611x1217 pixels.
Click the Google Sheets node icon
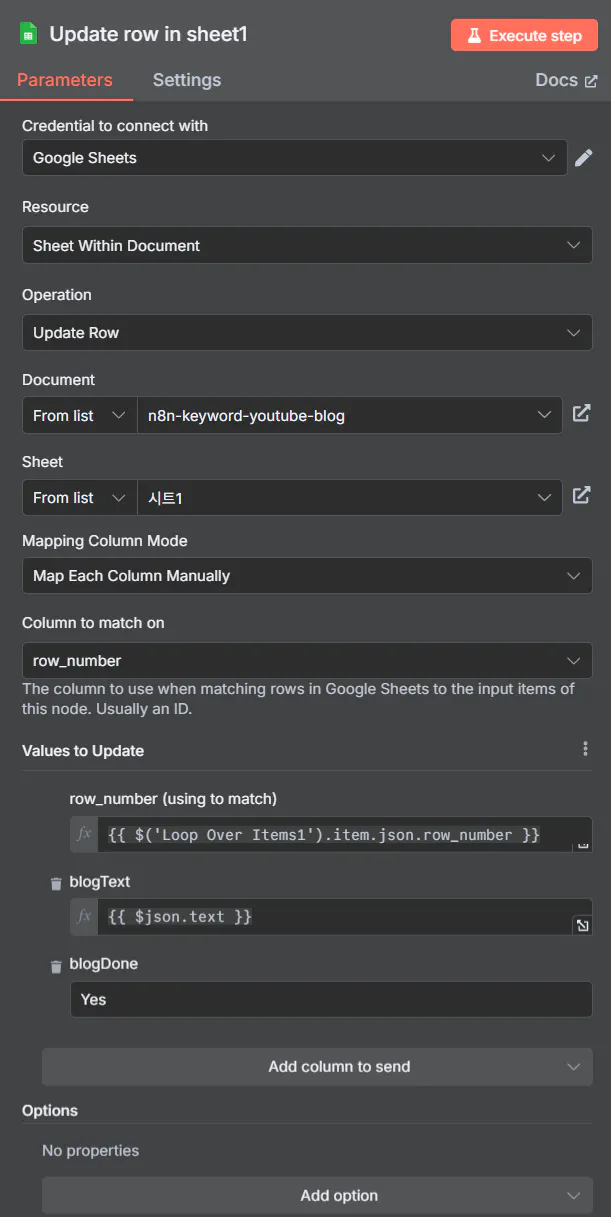click(x=29, y=34)
